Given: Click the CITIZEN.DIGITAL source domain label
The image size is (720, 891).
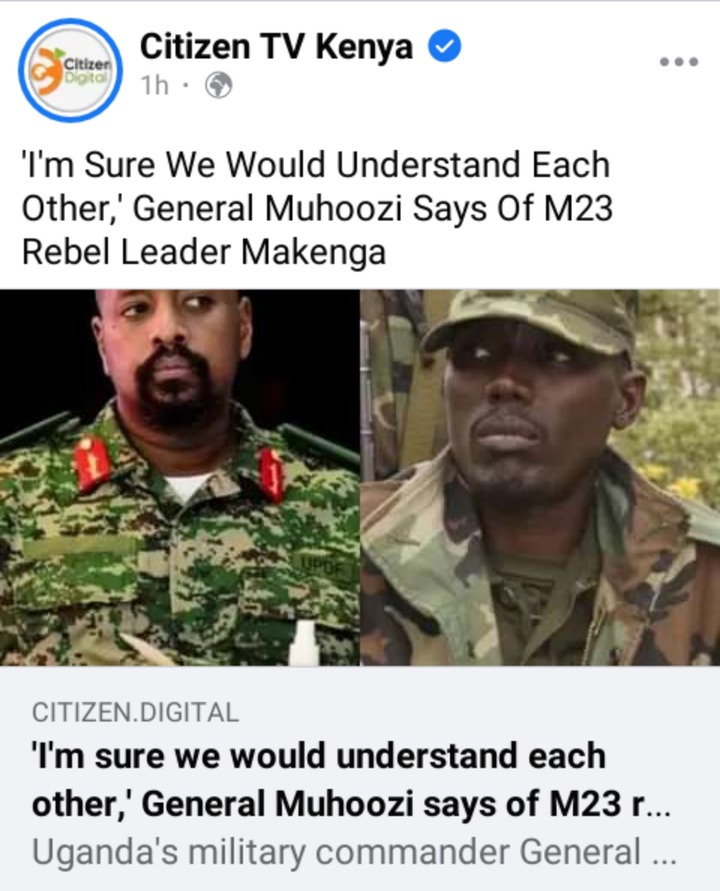Looking at the screenshot, I should click(x=135, y=713).
